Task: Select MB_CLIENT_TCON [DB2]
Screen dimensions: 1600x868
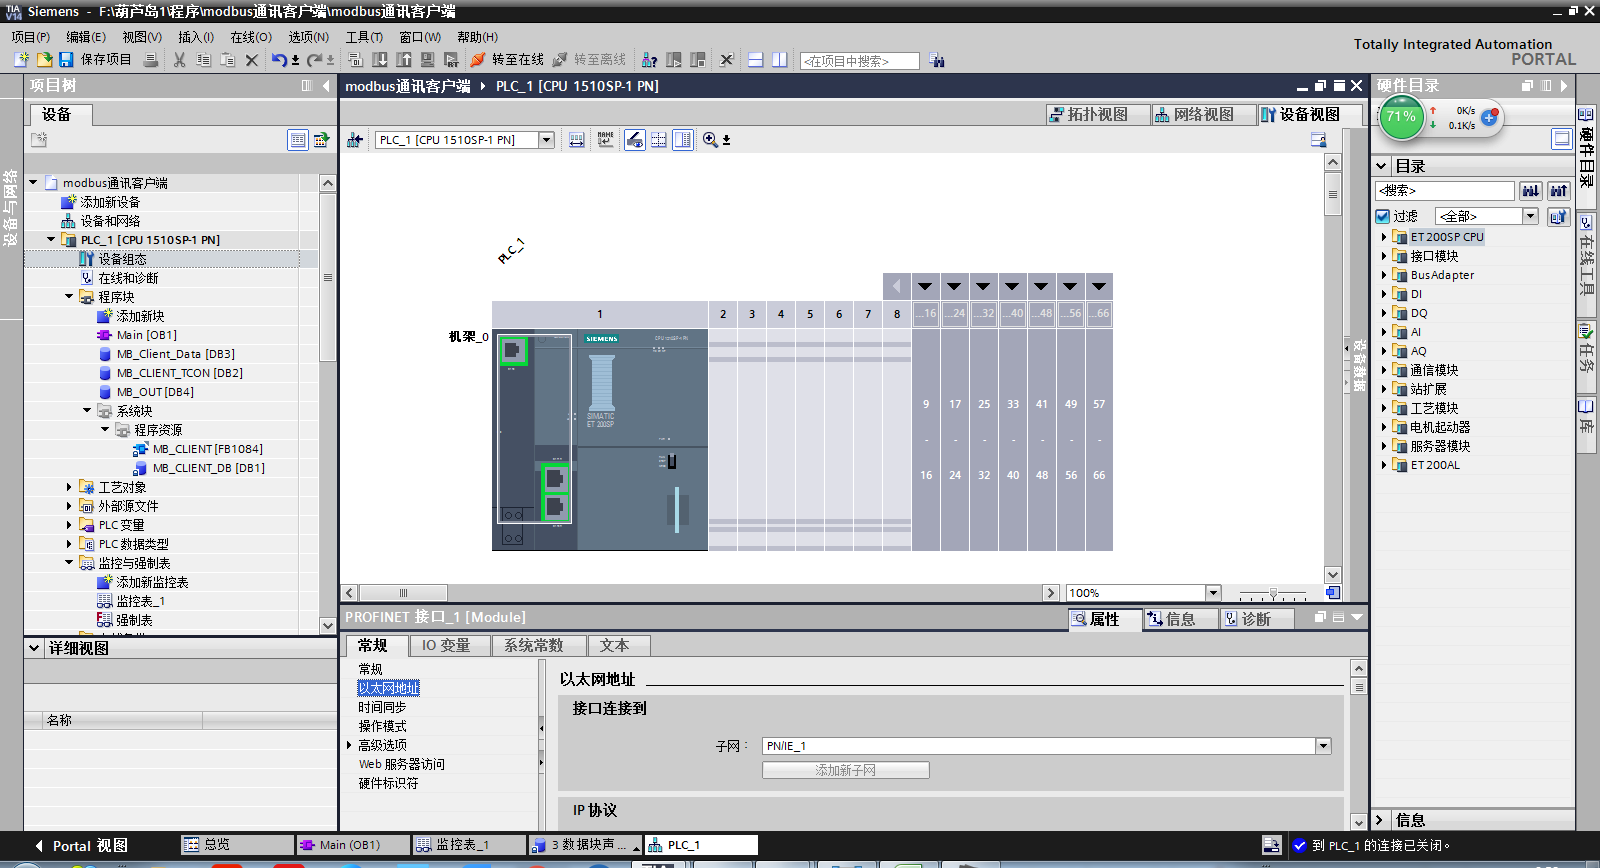Action: pos(179,373)
